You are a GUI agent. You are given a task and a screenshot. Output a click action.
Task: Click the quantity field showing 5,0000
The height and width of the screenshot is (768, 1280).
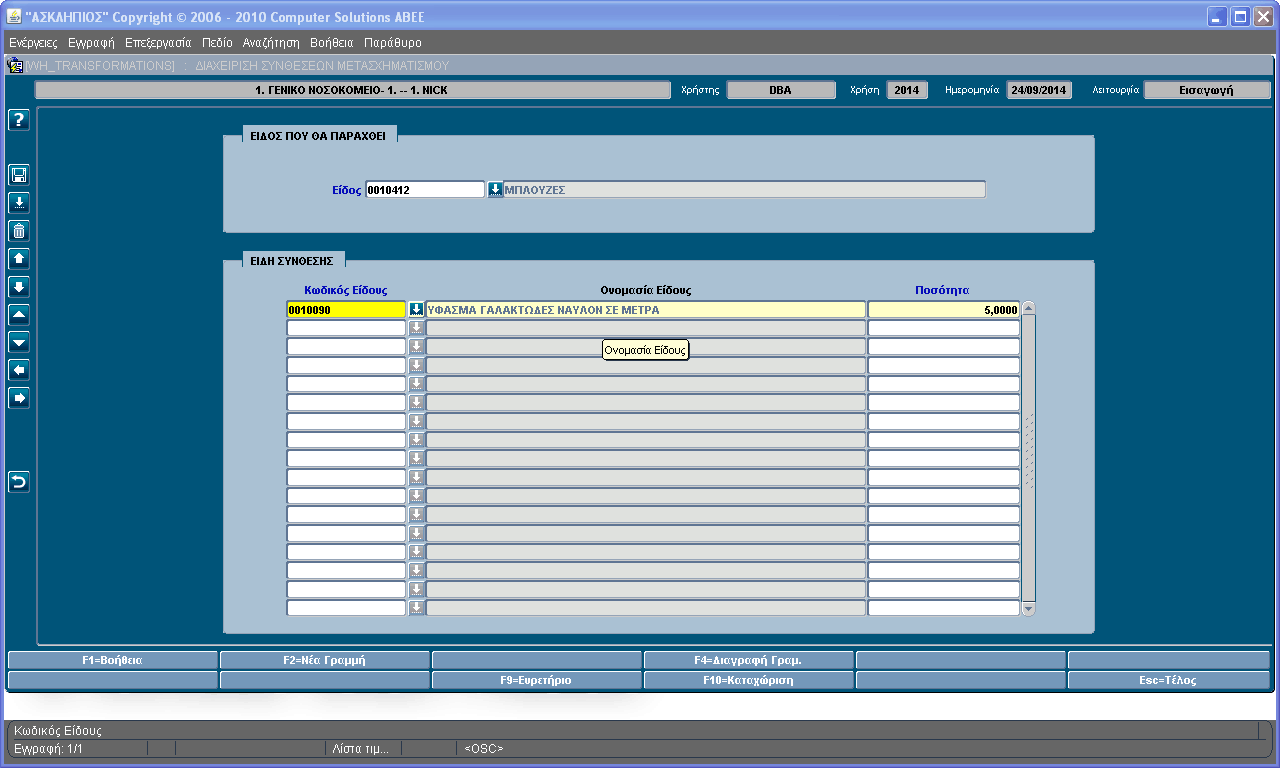click(x=943, y=310)
